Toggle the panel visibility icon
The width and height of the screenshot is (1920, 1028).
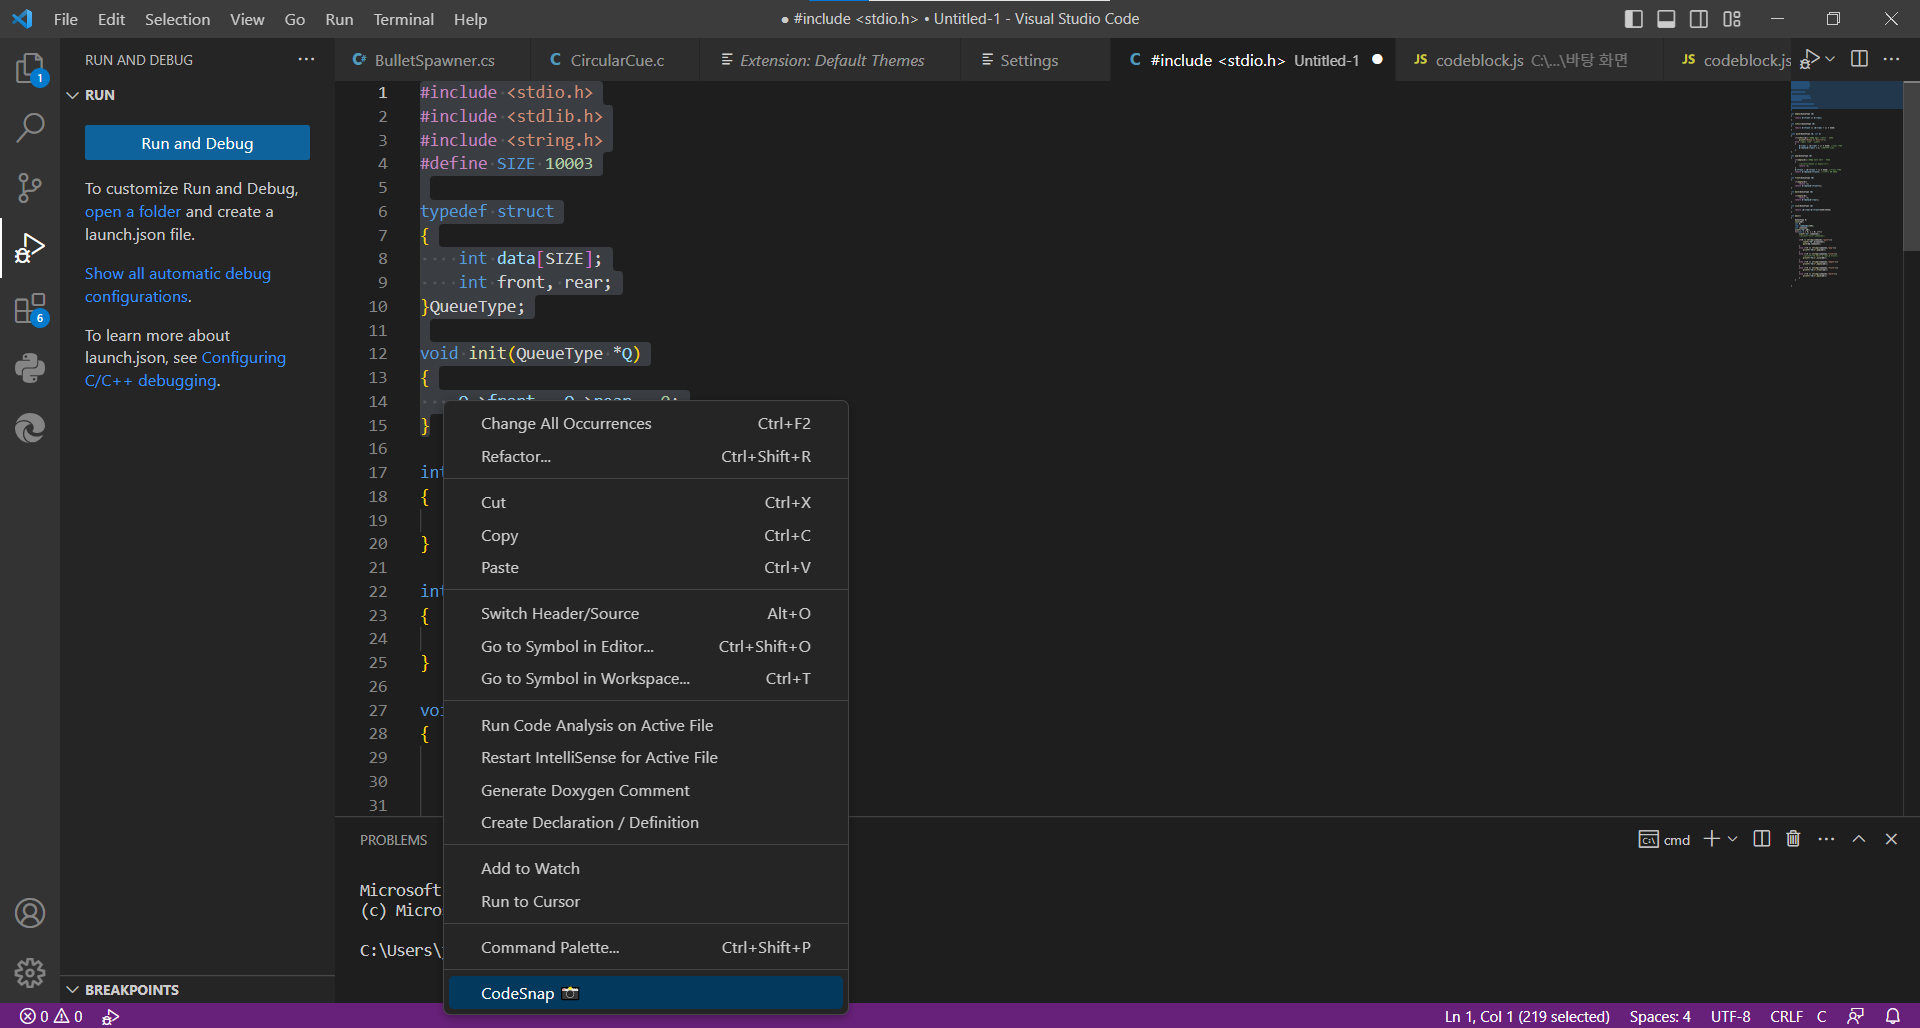click(x=1666, y=18)
